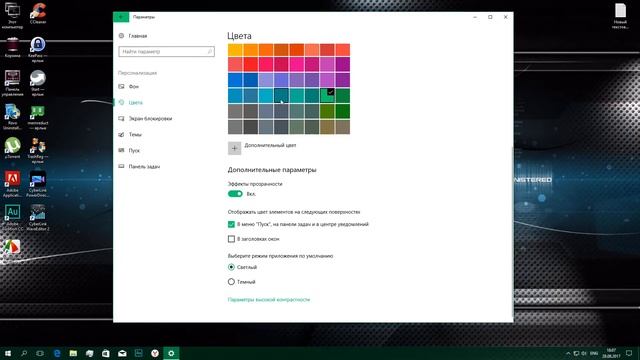The height and width of the screenshot is (360, 640).
Task: Launch uTorrent from the desktop
Action: click(12, 148)
